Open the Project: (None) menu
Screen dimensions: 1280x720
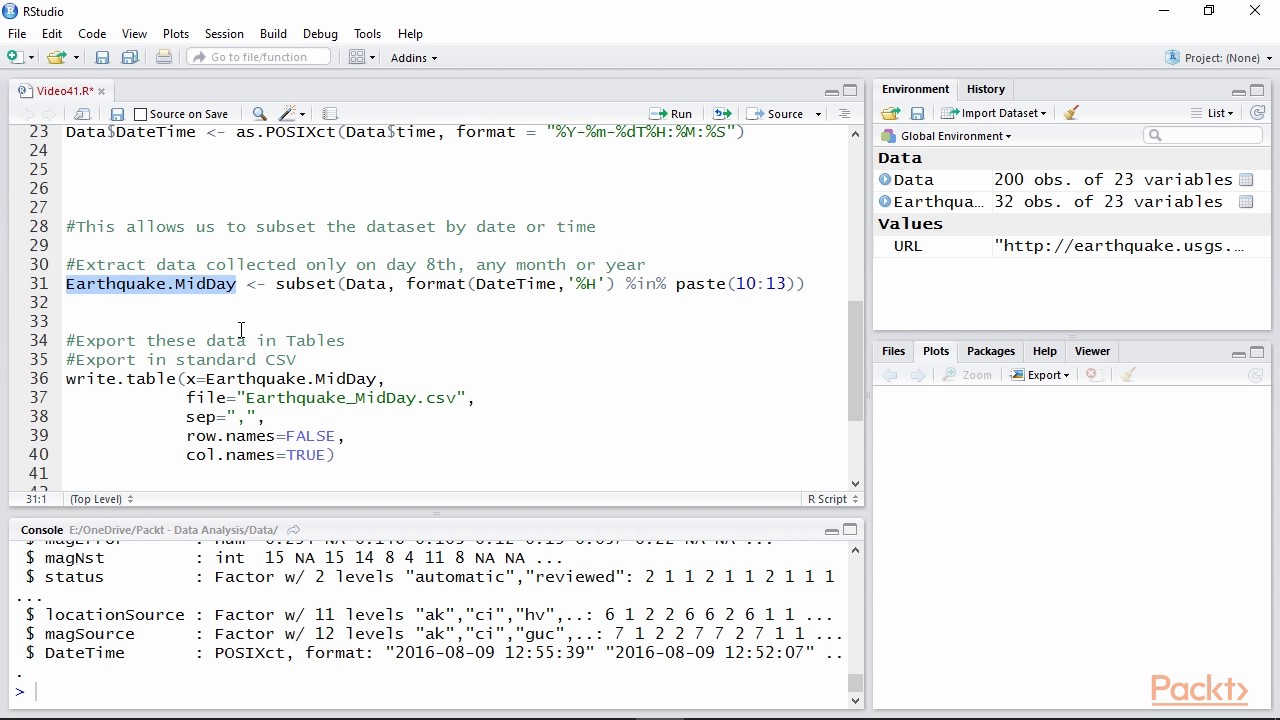tap(1219, 58)
